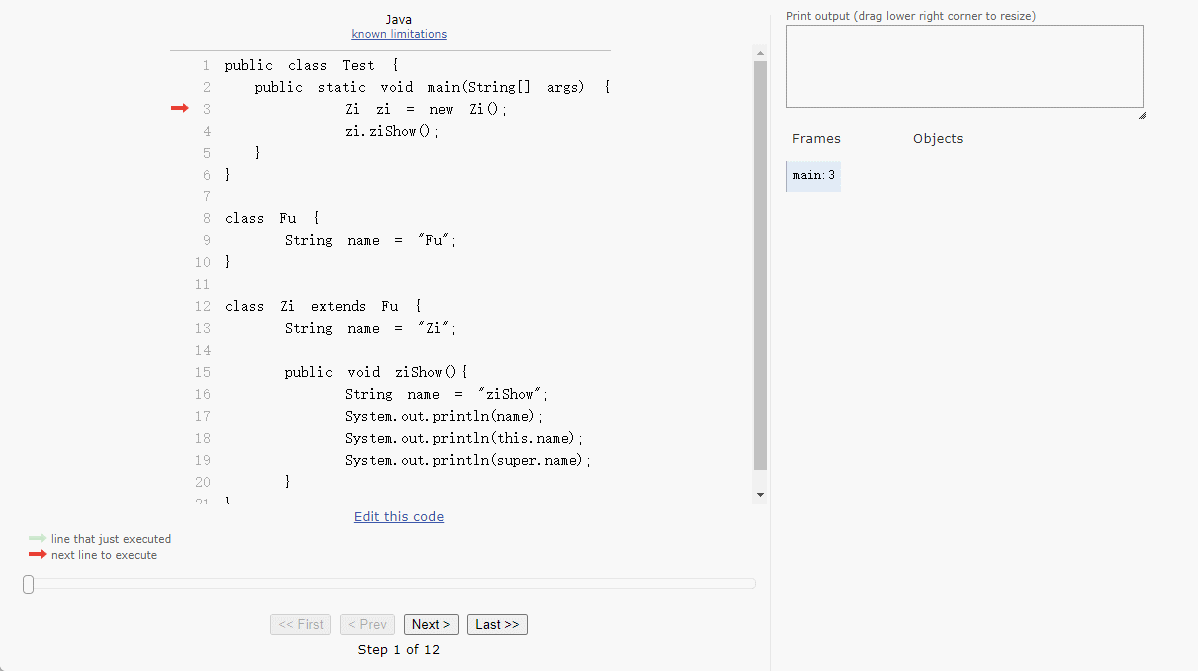Viewport: 1198px width, 671px height.
Task: Click inside the Print output text box
Action: [x=964, y=66]
